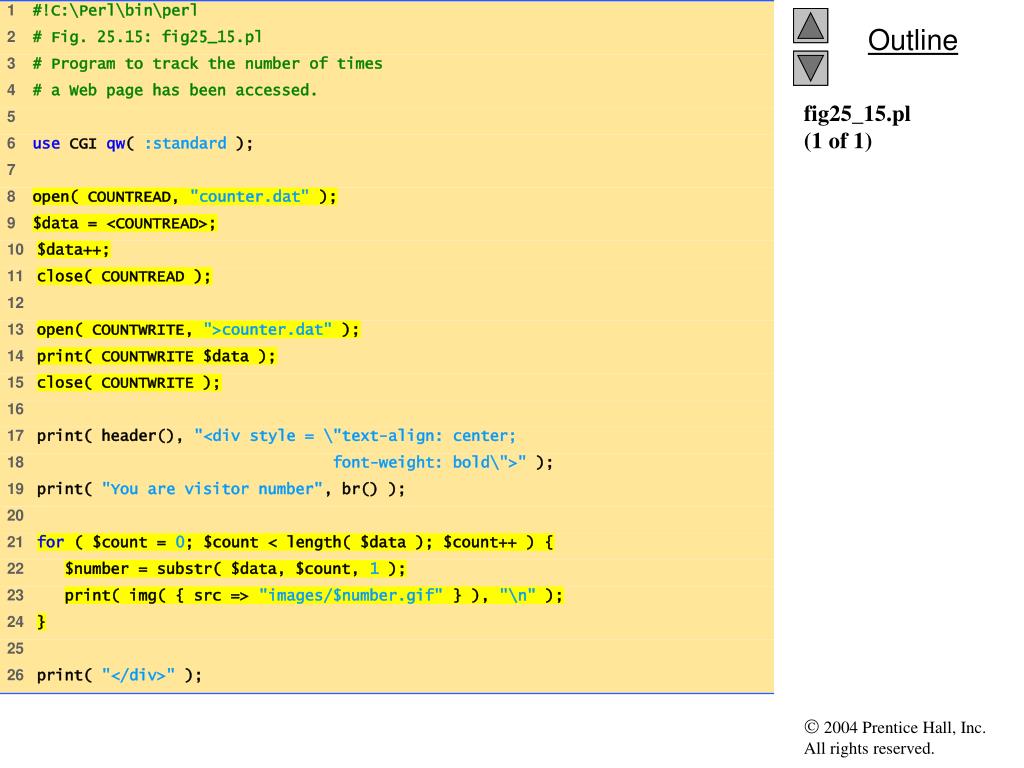Click the up arrow navigation button

click(x=810, y=26)
